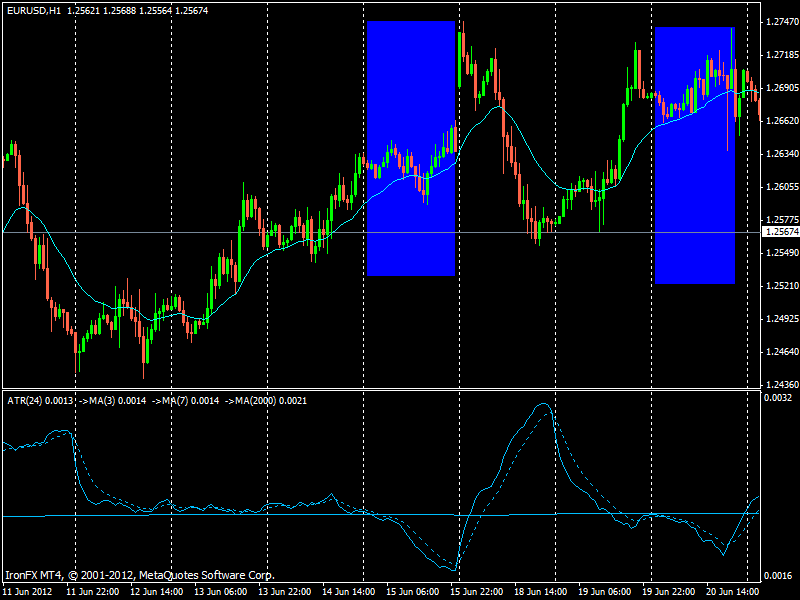Viewport: 800px width, 600px height.
Task: Select the right blue rectangle object
Action: point(695,155)
